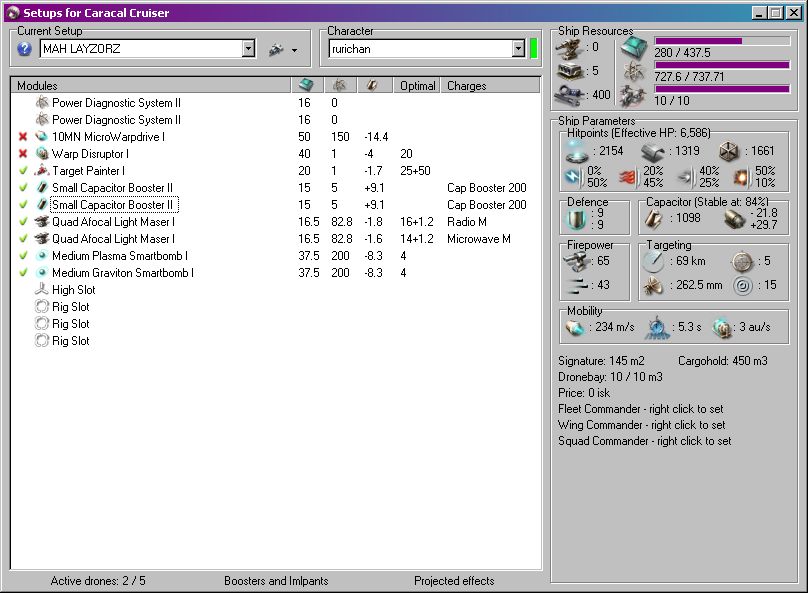Click the Warp Disruptor I module icon
Screen dimensions: 808x593
(x=42, y=154)
